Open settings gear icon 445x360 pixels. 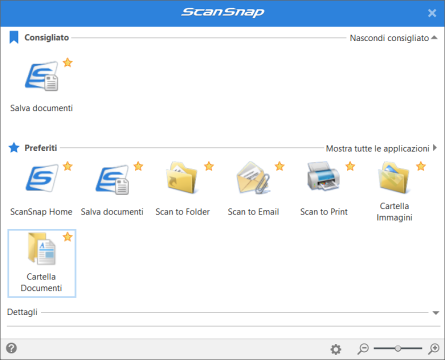click(336, 349)
